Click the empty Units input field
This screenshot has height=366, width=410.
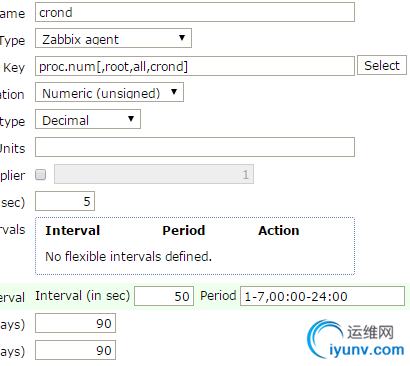(x=195, y=147)
